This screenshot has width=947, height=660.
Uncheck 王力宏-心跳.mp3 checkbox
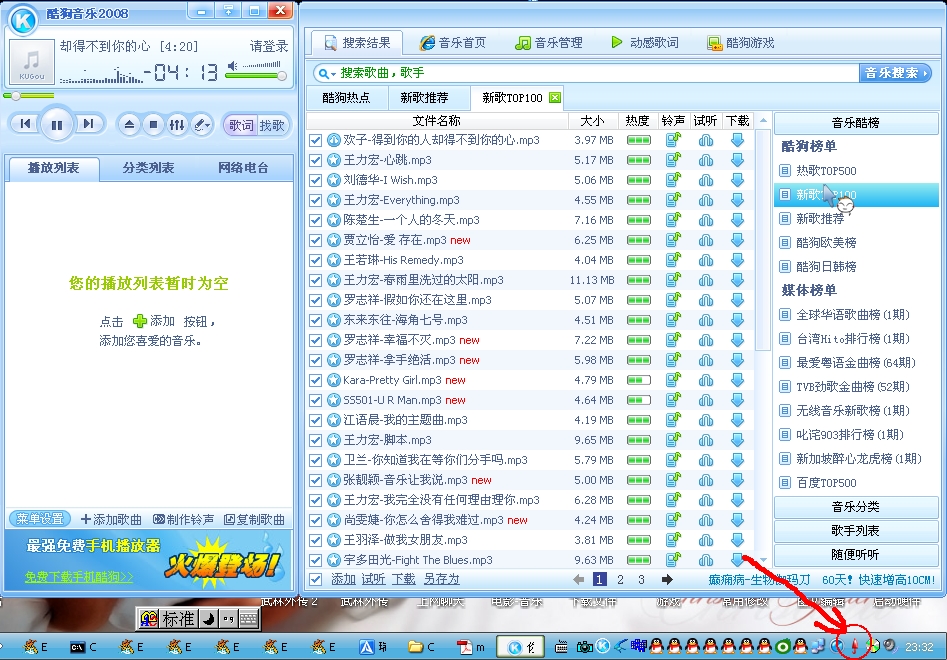(x=315, y=161)
